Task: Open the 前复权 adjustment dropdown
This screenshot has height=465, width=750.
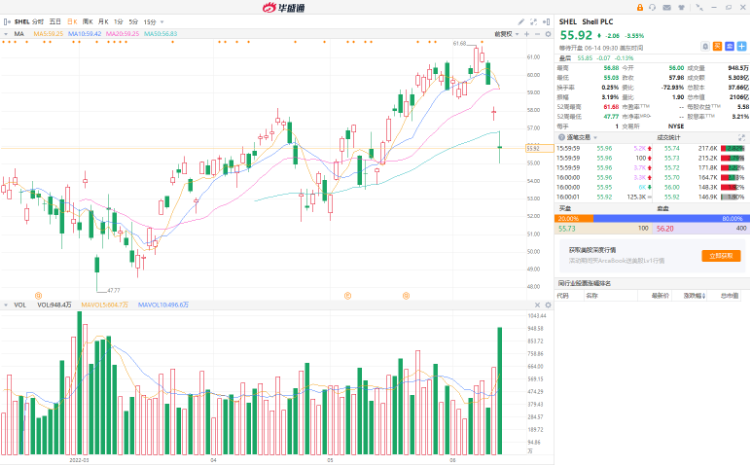Action: pyautogui.click(x=506, y=34)
